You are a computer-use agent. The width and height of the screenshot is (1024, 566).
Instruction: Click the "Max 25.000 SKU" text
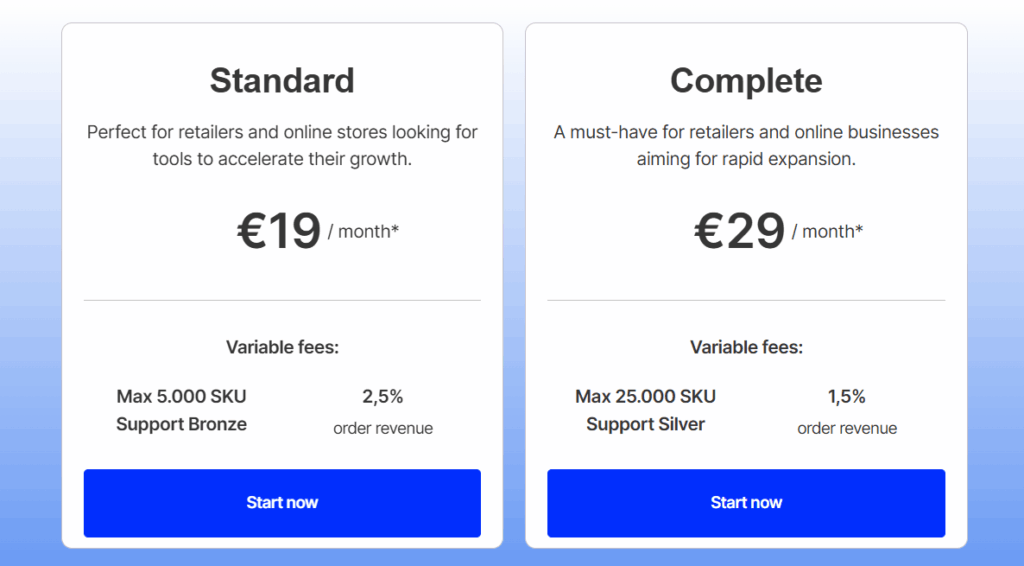pos(645,396)
